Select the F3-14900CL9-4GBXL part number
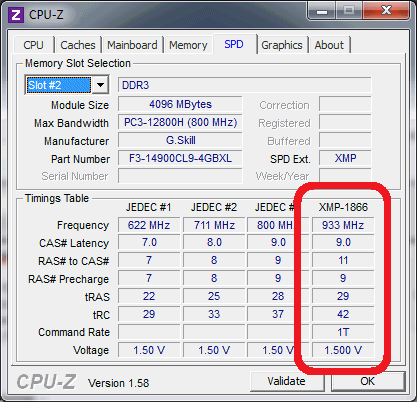Viewport: 417px width, 402px height. point(180,158)
